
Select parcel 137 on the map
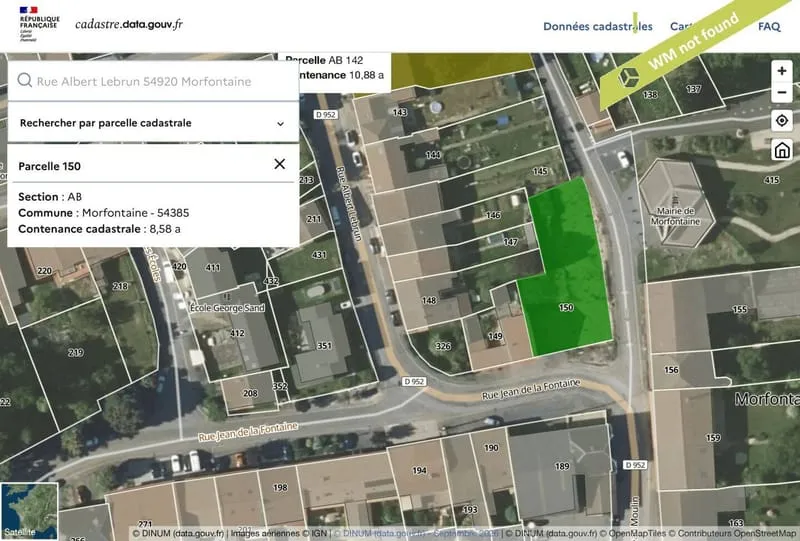[693, 89]
